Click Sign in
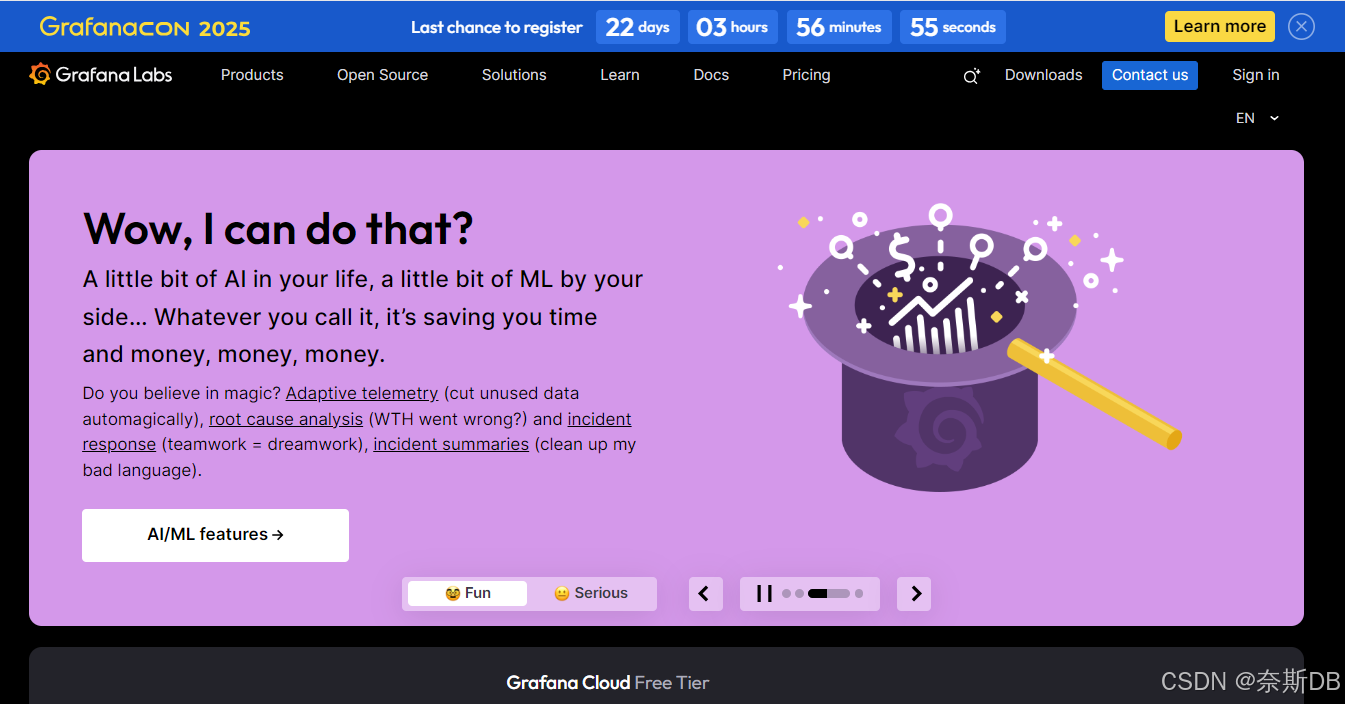 [1256, 75]
